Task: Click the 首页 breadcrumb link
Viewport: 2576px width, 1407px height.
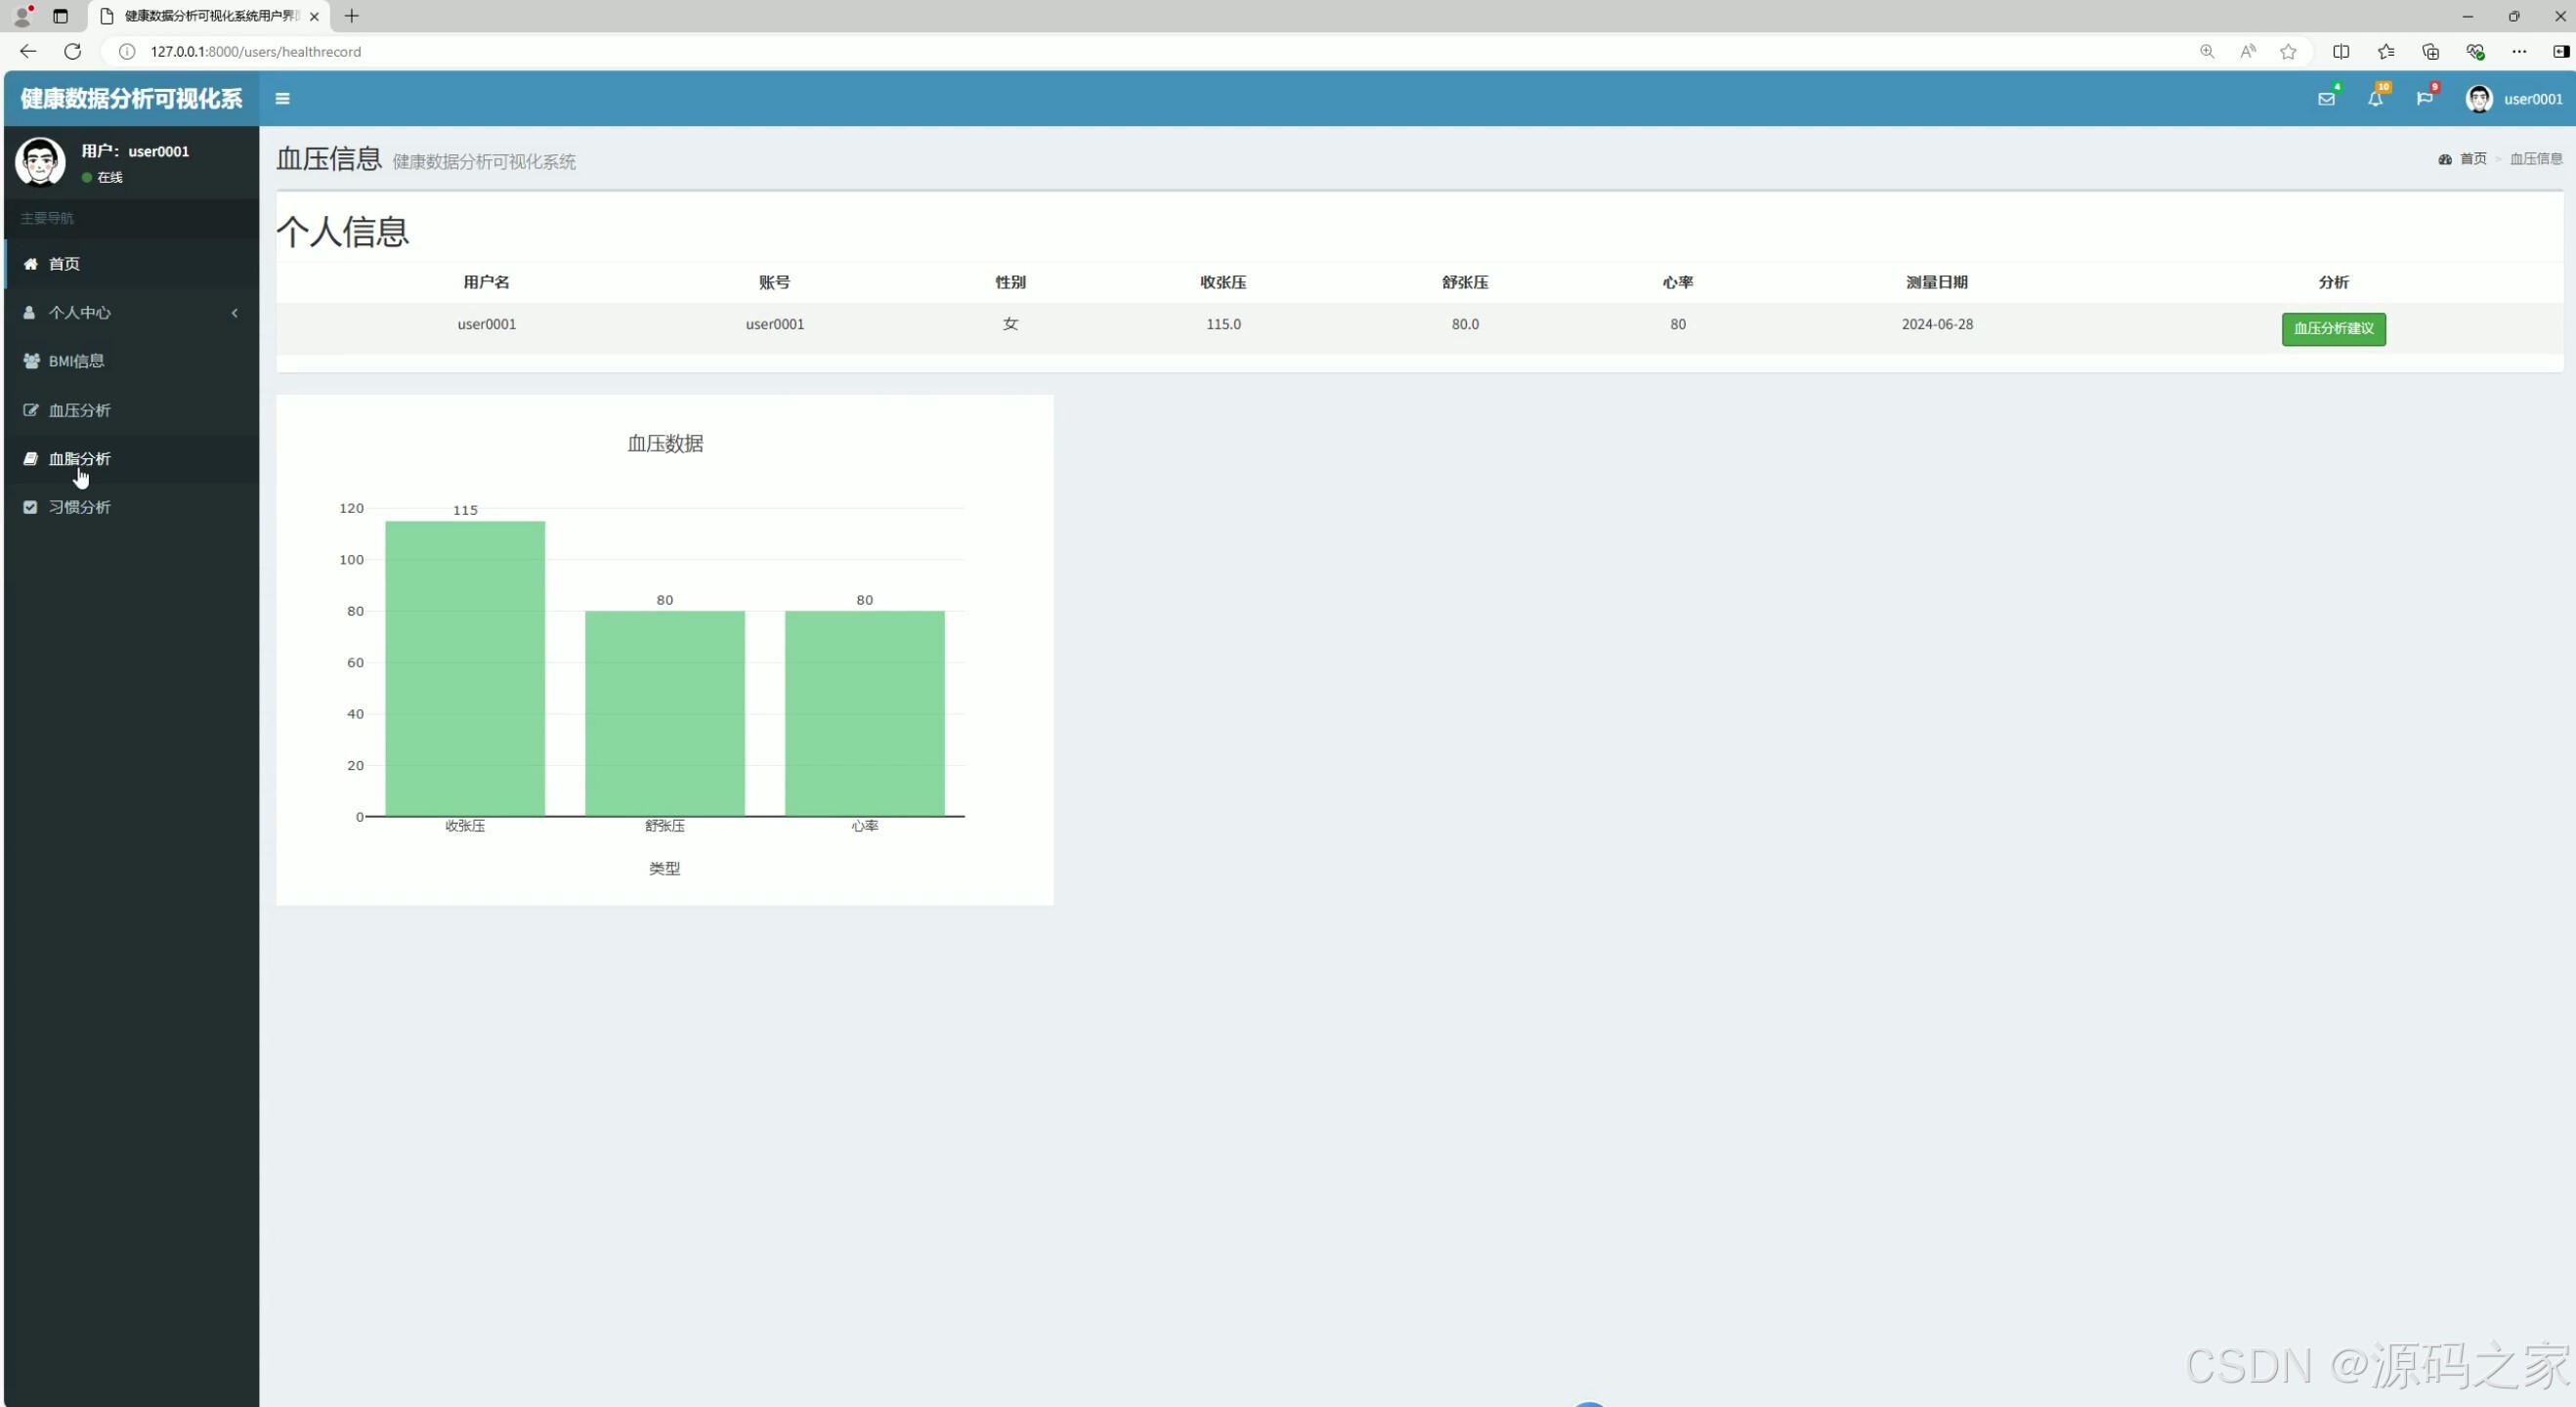Action: point(2472,159)
